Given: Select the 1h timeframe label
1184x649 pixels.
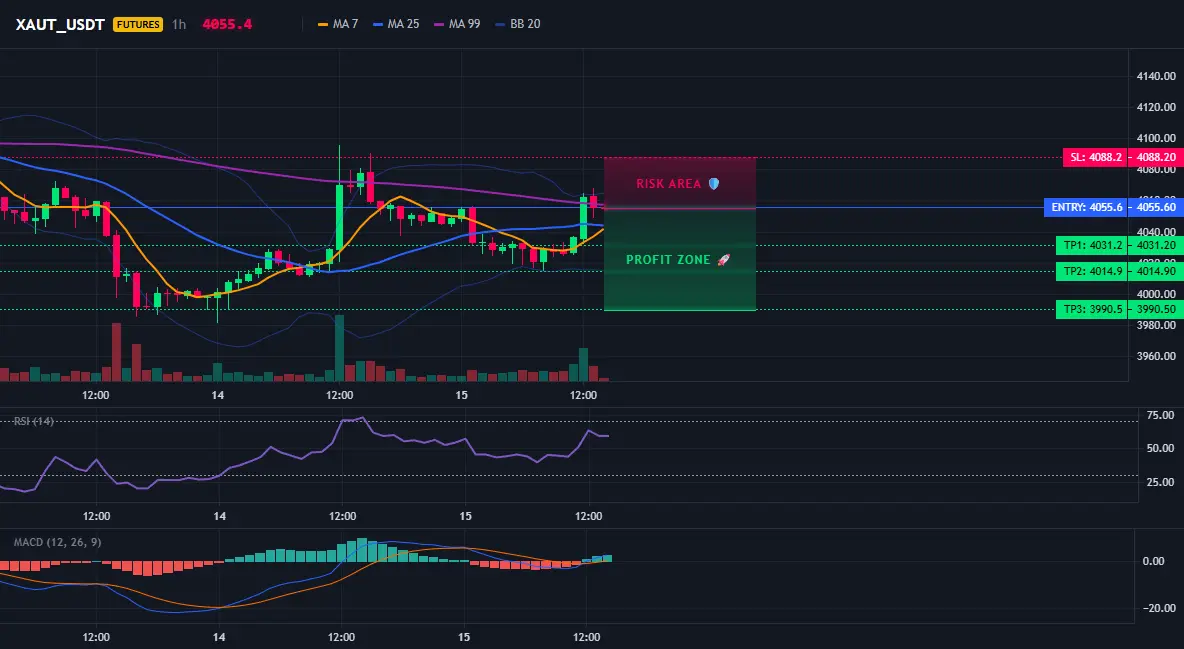Looking at the screenshot, I should pyautogui.click(x=179, y=24).
